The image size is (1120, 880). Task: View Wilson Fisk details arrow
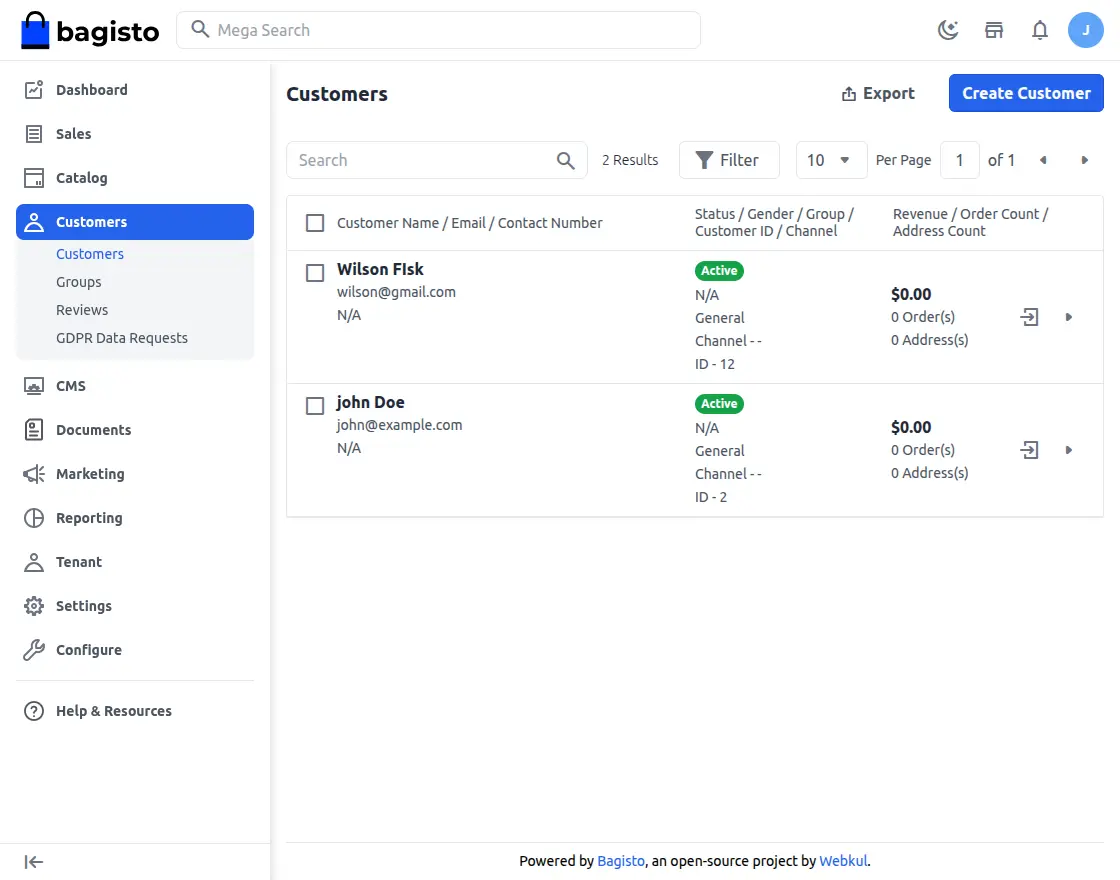click(x=1069, y=317)
